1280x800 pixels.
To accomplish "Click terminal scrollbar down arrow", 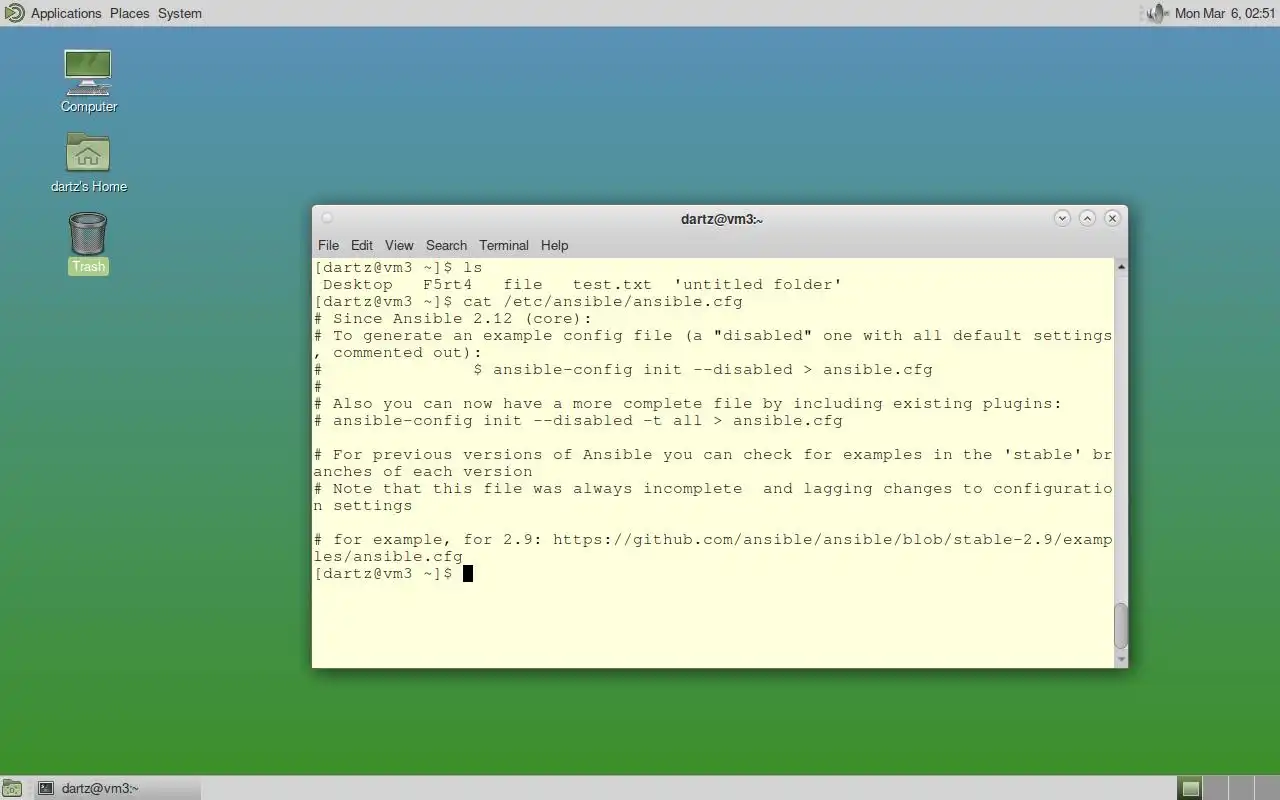I will (x=1121, y=660).
